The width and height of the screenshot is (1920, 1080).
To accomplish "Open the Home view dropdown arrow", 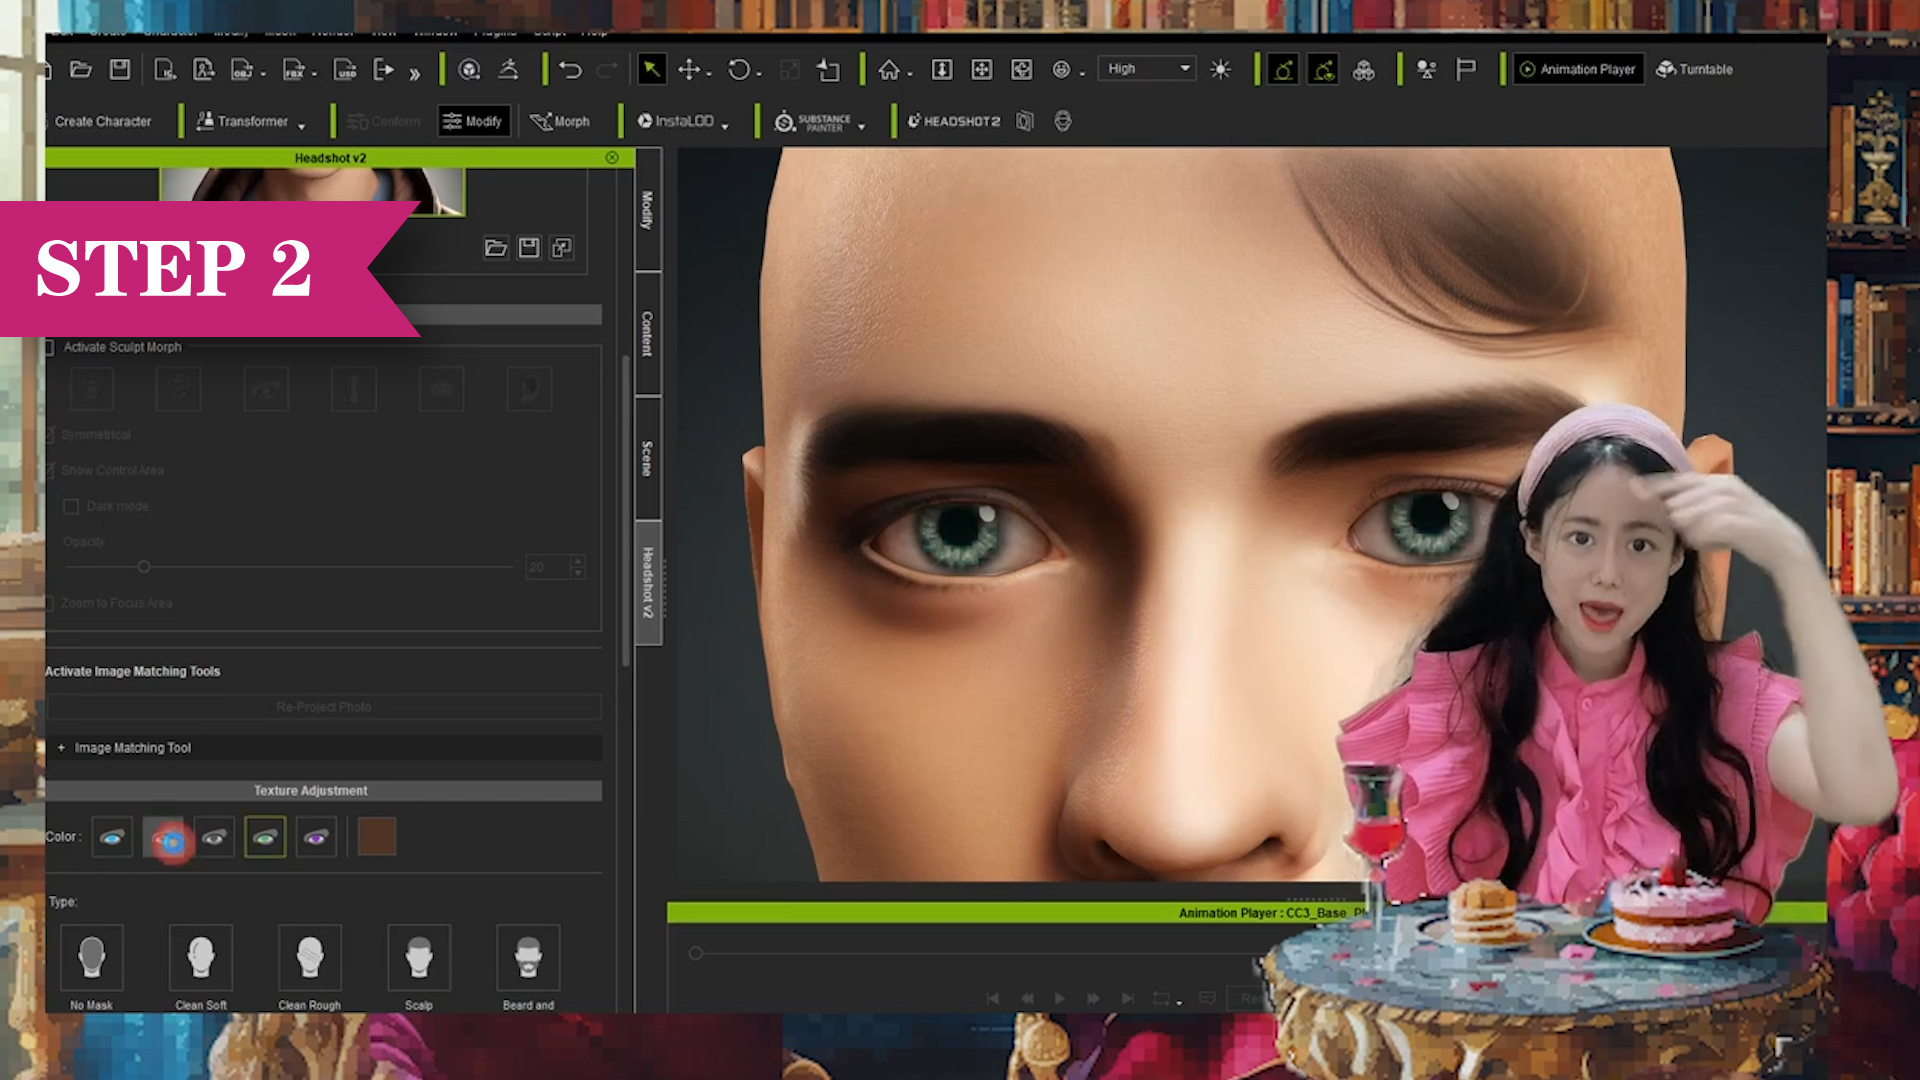I will [909, 74].
